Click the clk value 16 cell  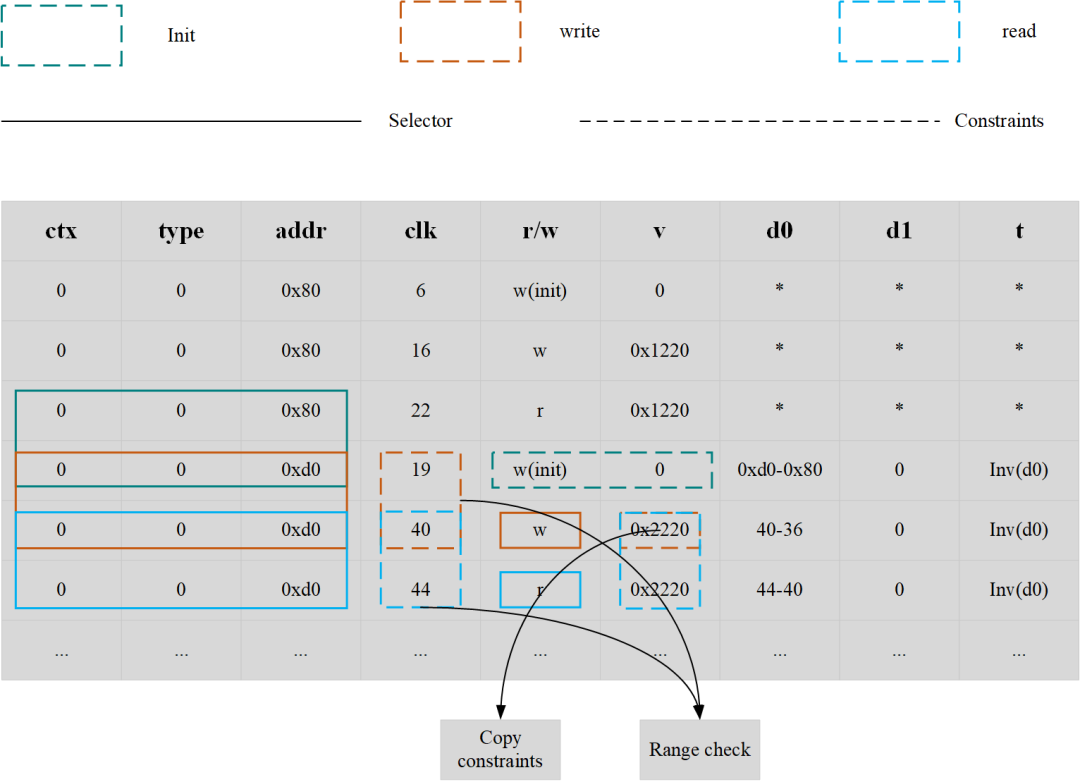pyautogui.click(x=421, y=351)
